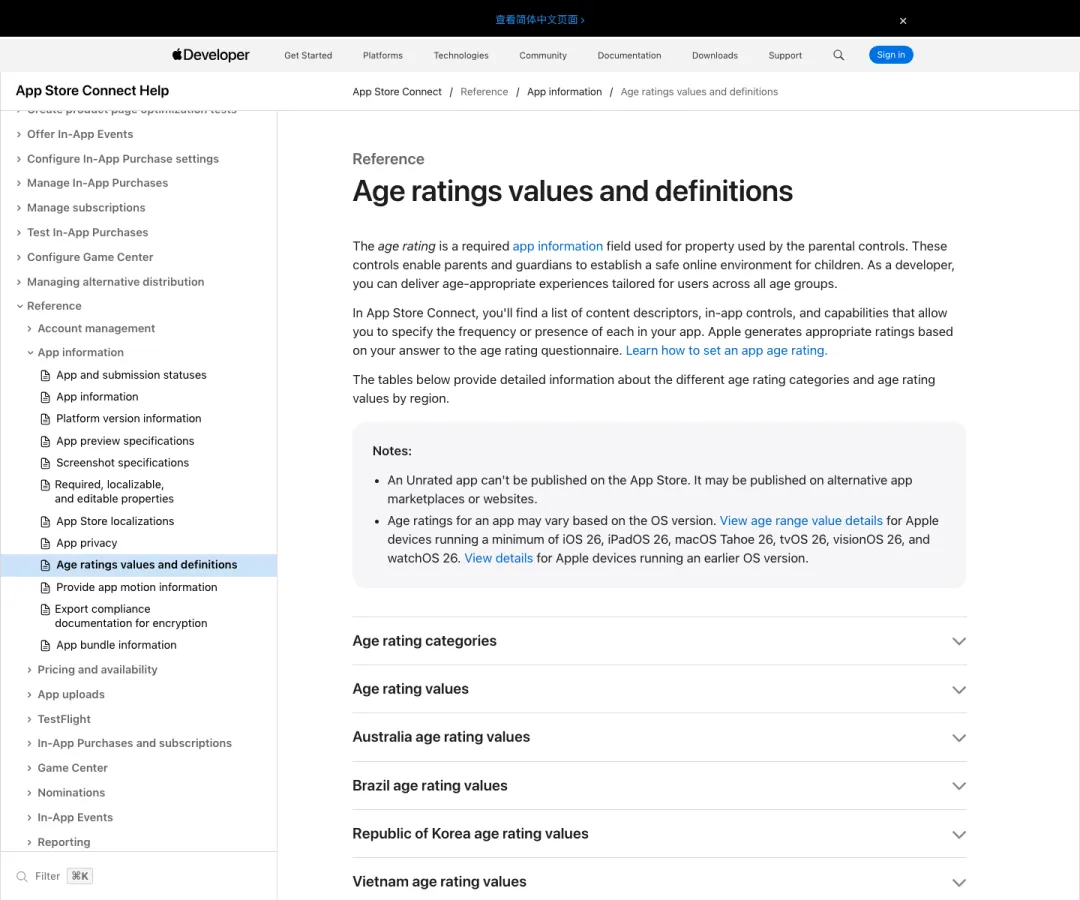The image size is (1080, 900).
Task: Follow the app information link
Action: click(x=557, y=247)
